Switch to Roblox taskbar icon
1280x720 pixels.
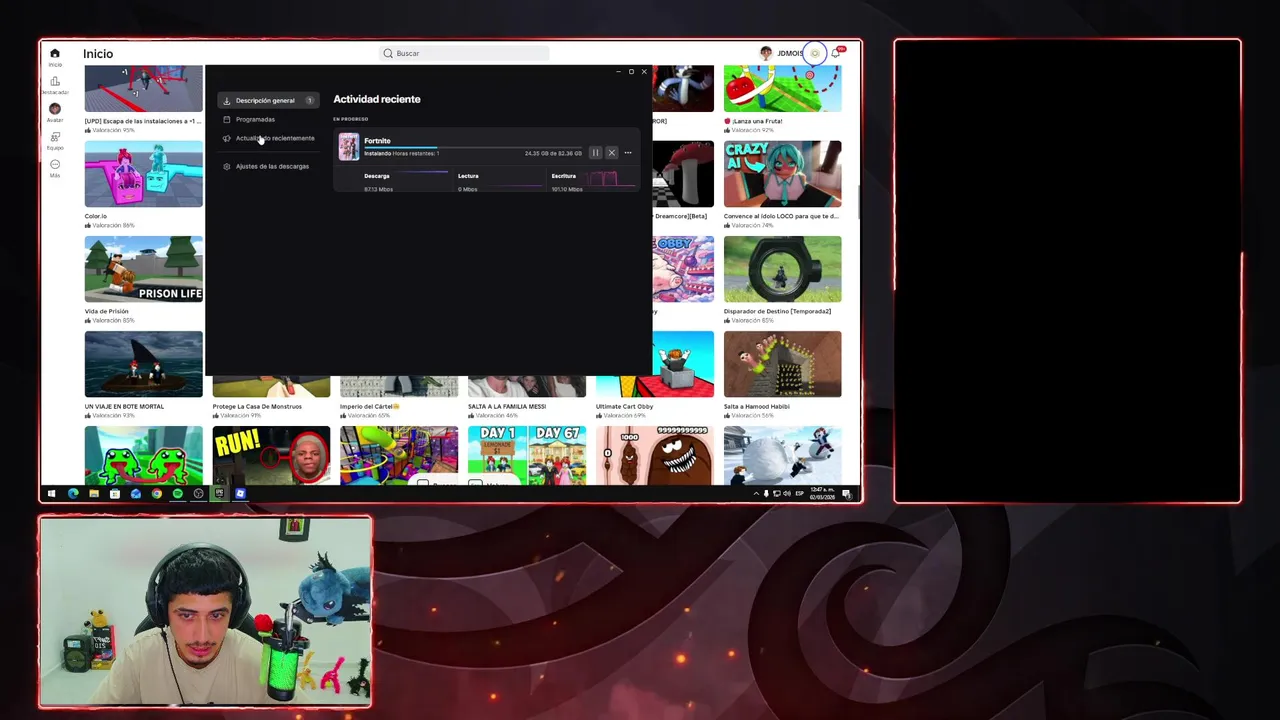point(240,494)
